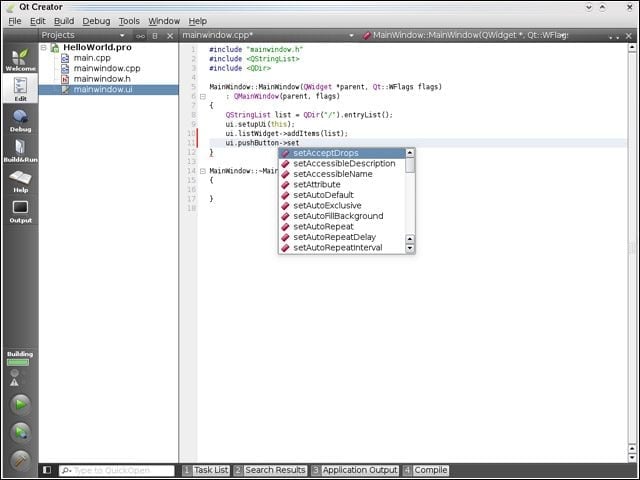This screenshot has width=640, height=480.
Task: Close the Projects side panel
Action: (x=170, y=36)
